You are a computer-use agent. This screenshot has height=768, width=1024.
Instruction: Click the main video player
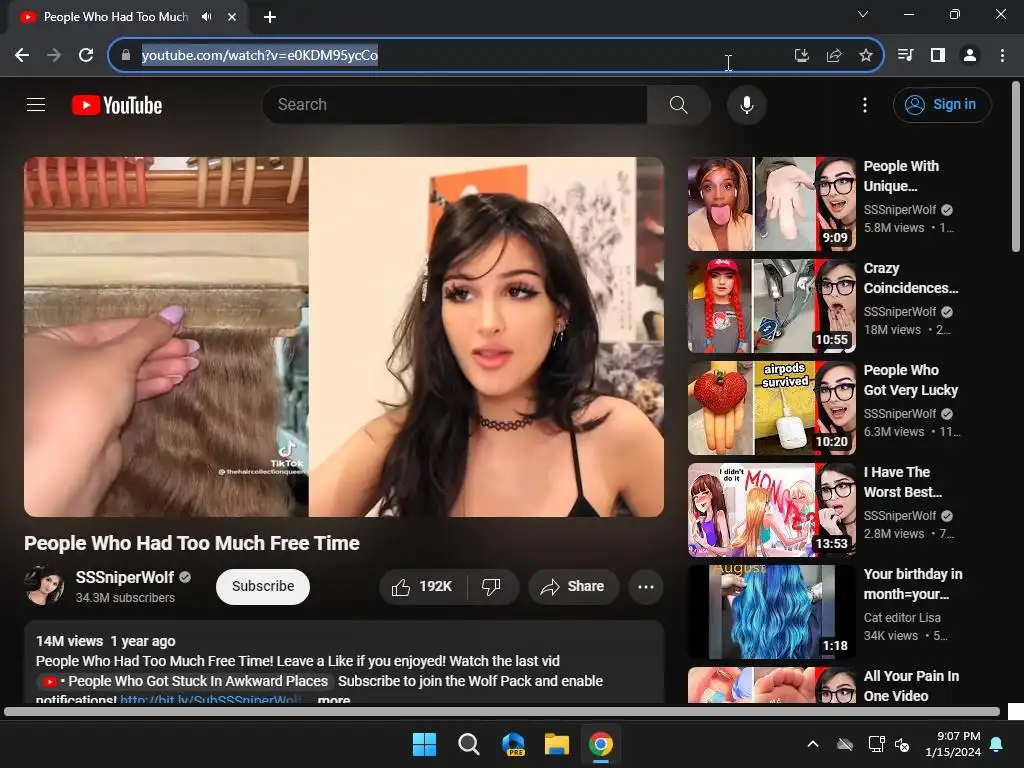(344, 337)
